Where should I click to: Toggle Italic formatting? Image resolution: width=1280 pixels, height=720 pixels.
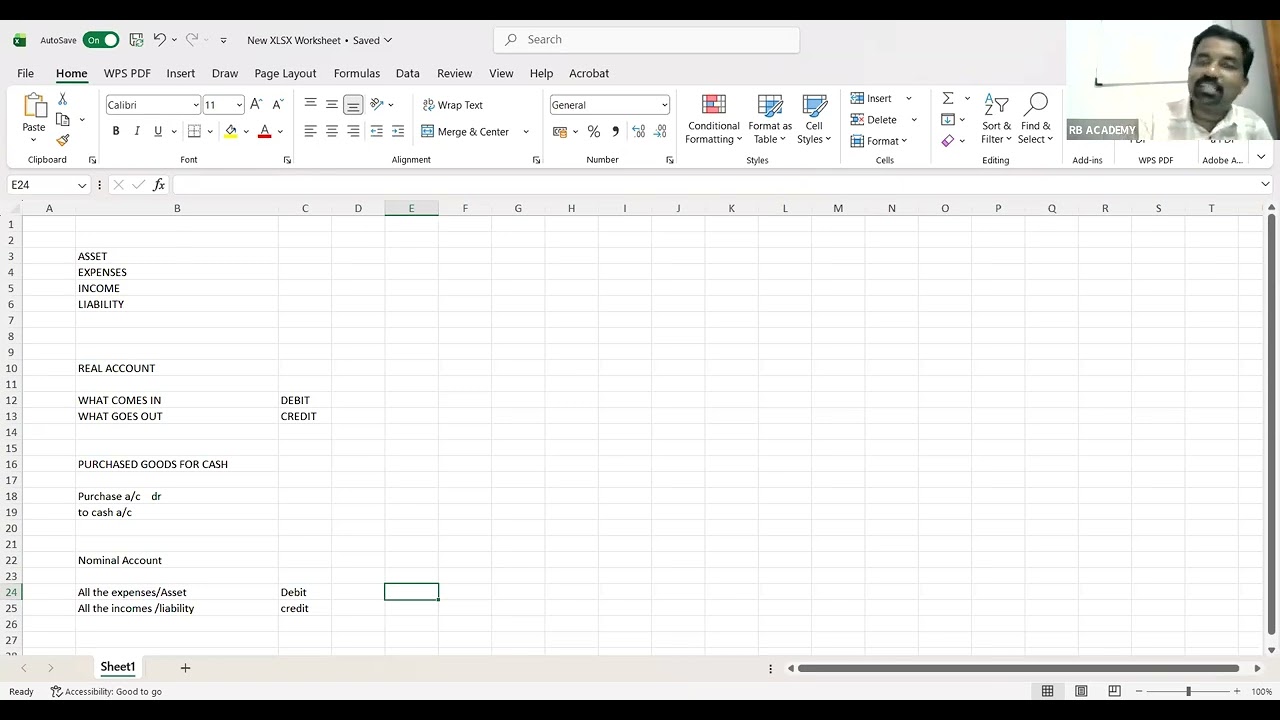[x=137, y=131]
